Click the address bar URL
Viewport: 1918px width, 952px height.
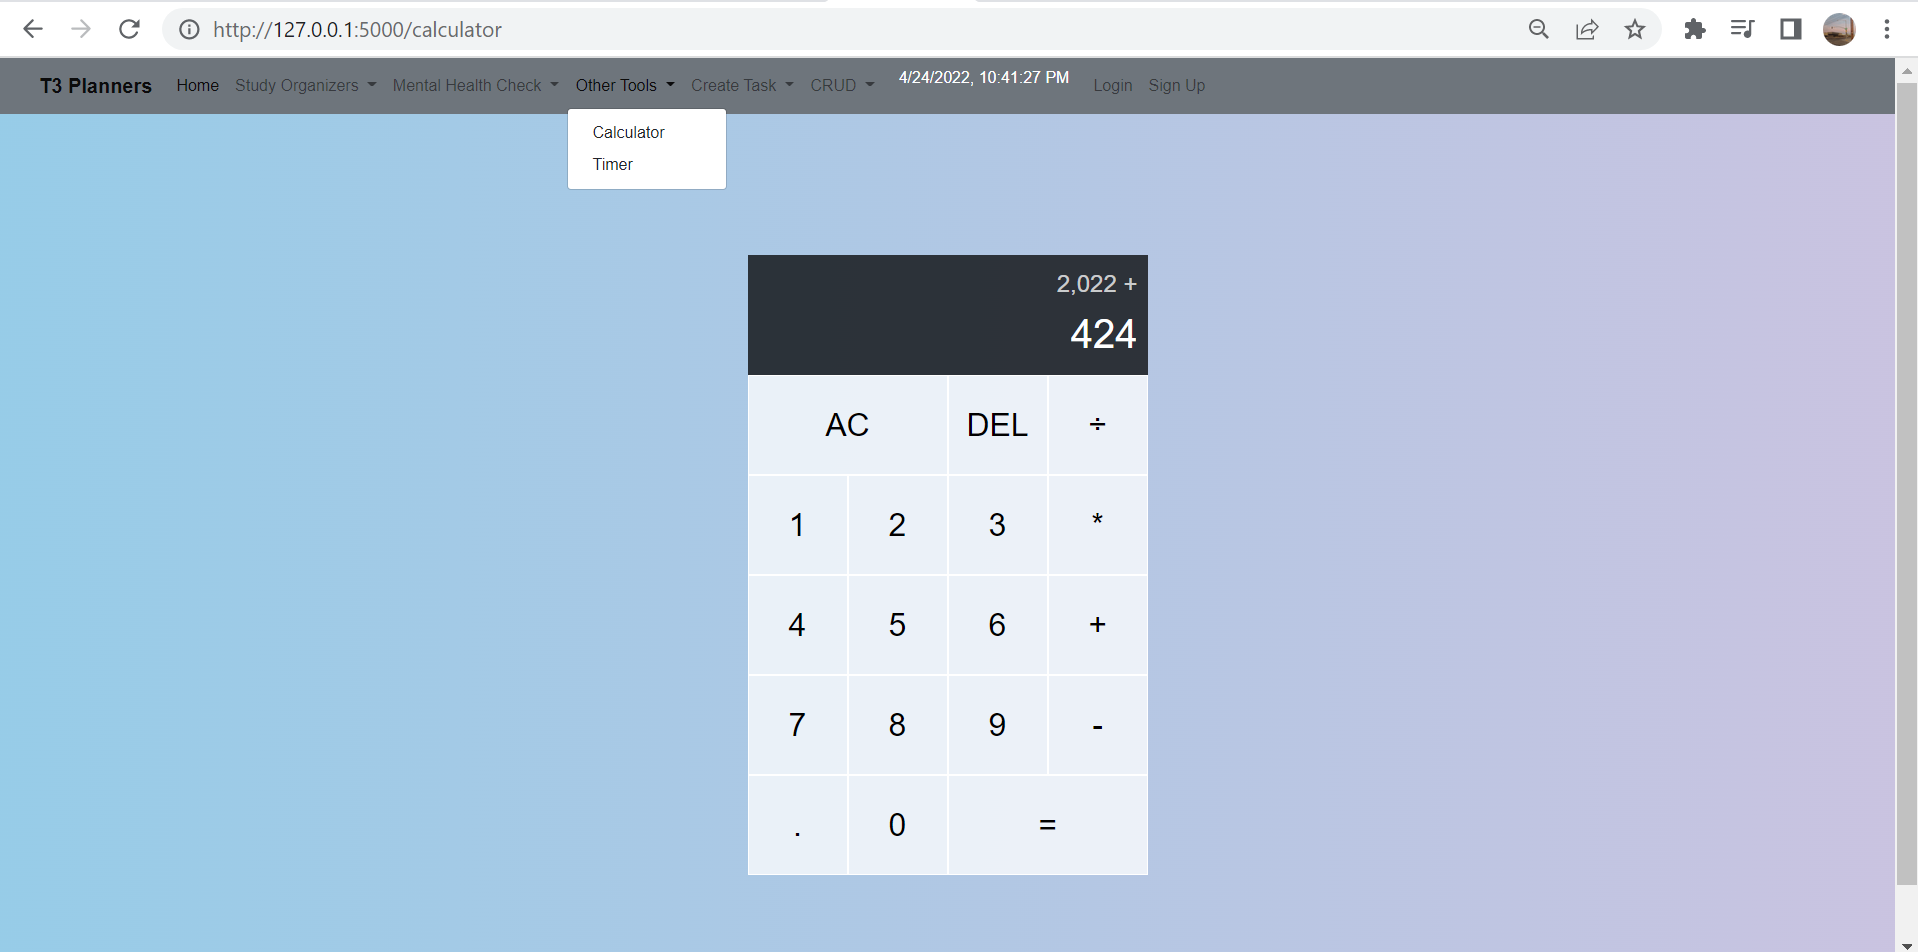(357, 30)
